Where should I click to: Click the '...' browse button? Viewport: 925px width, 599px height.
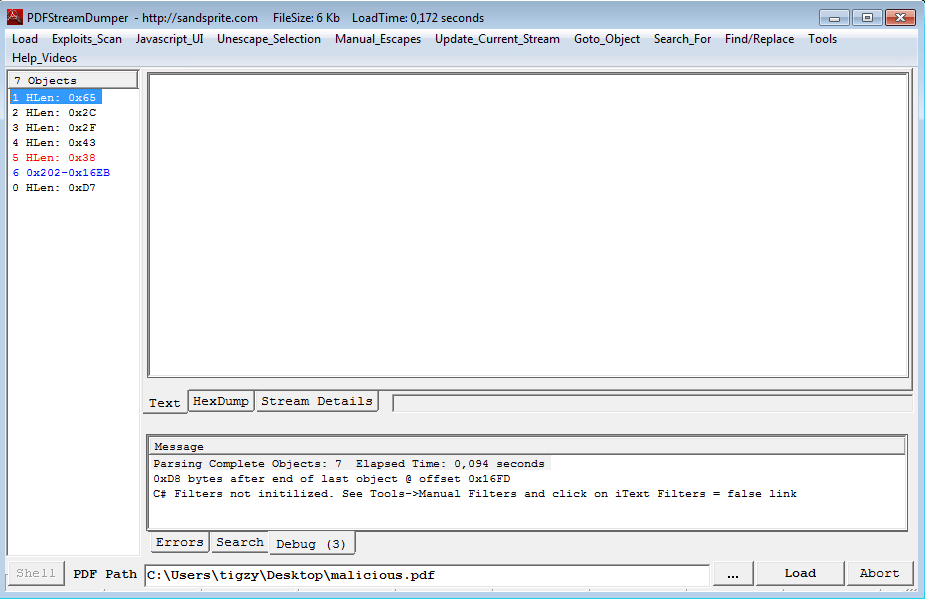point(733,573)
